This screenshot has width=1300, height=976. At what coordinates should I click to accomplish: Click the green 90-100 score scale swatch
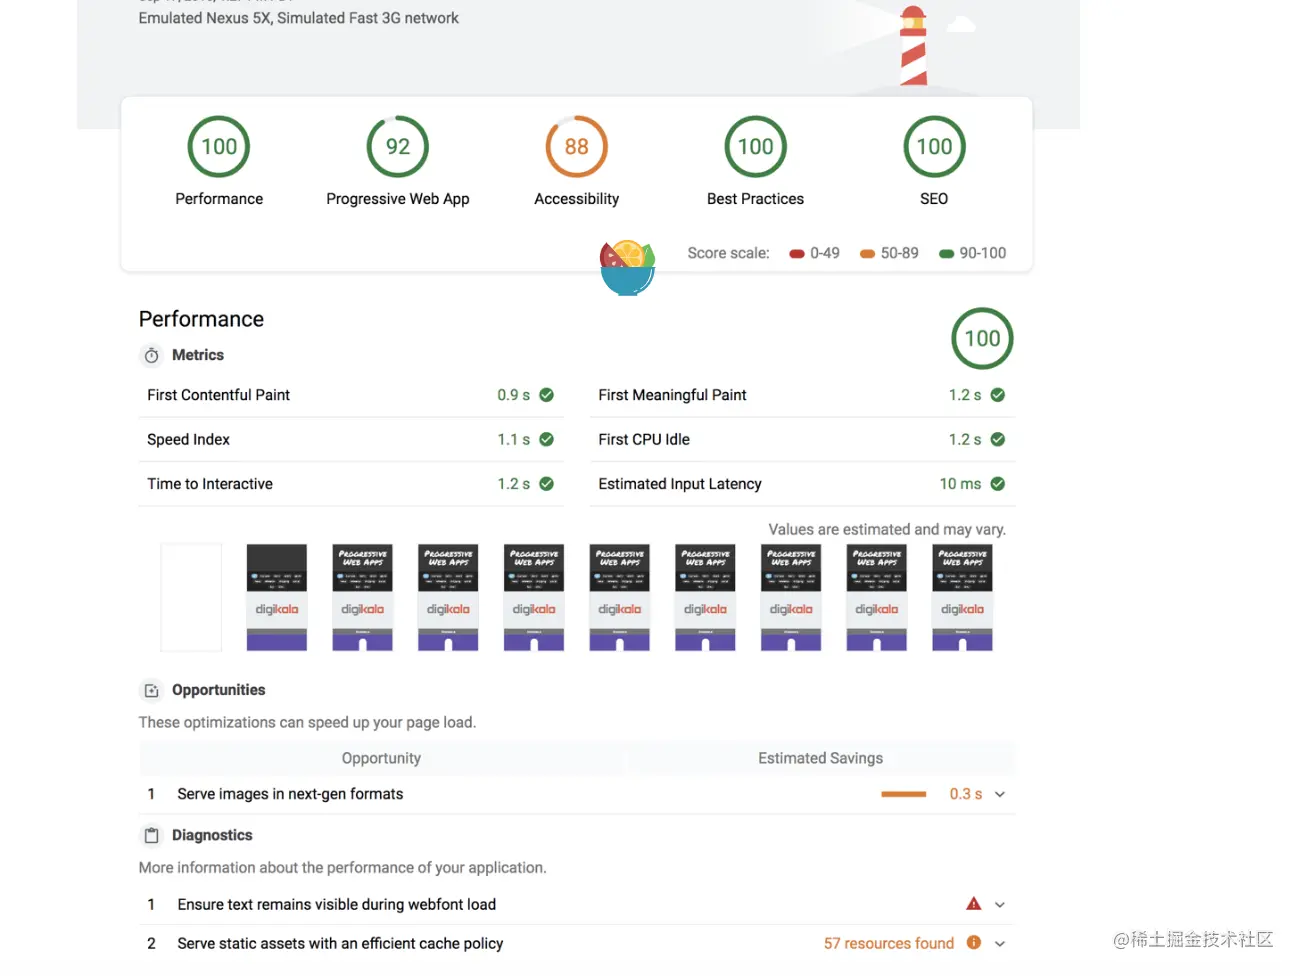point(947,254)
